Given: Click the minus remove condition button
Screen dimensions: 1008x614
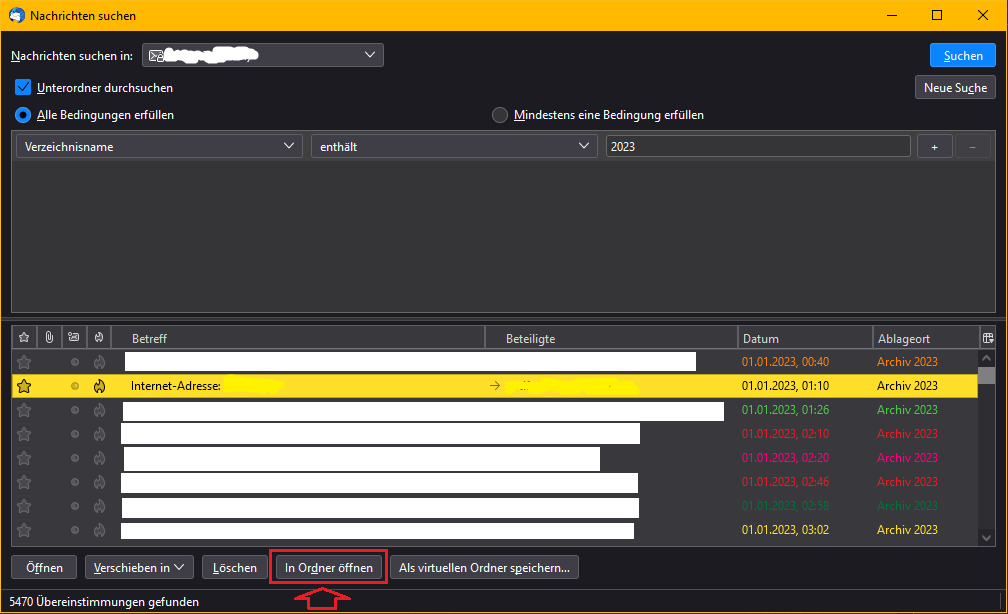Looking at the screenshot, I should coord(972,147).
